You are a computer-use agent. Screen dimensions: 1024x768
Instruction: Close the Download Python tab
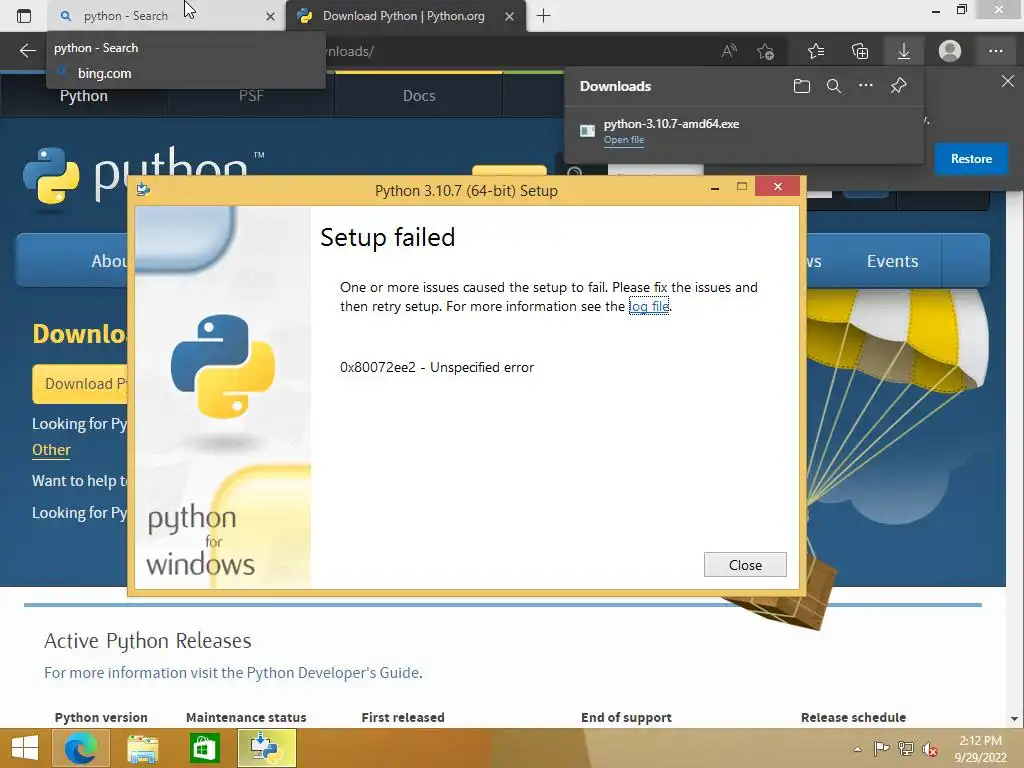pos(509,16)
